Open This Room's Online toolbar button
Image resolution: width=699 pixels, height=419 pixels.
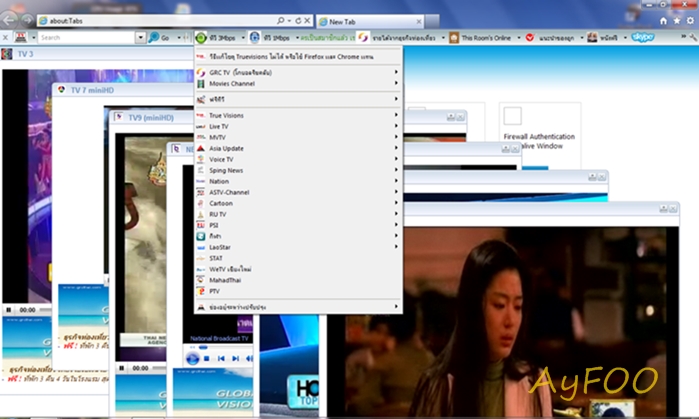click(x=481, y=38)
